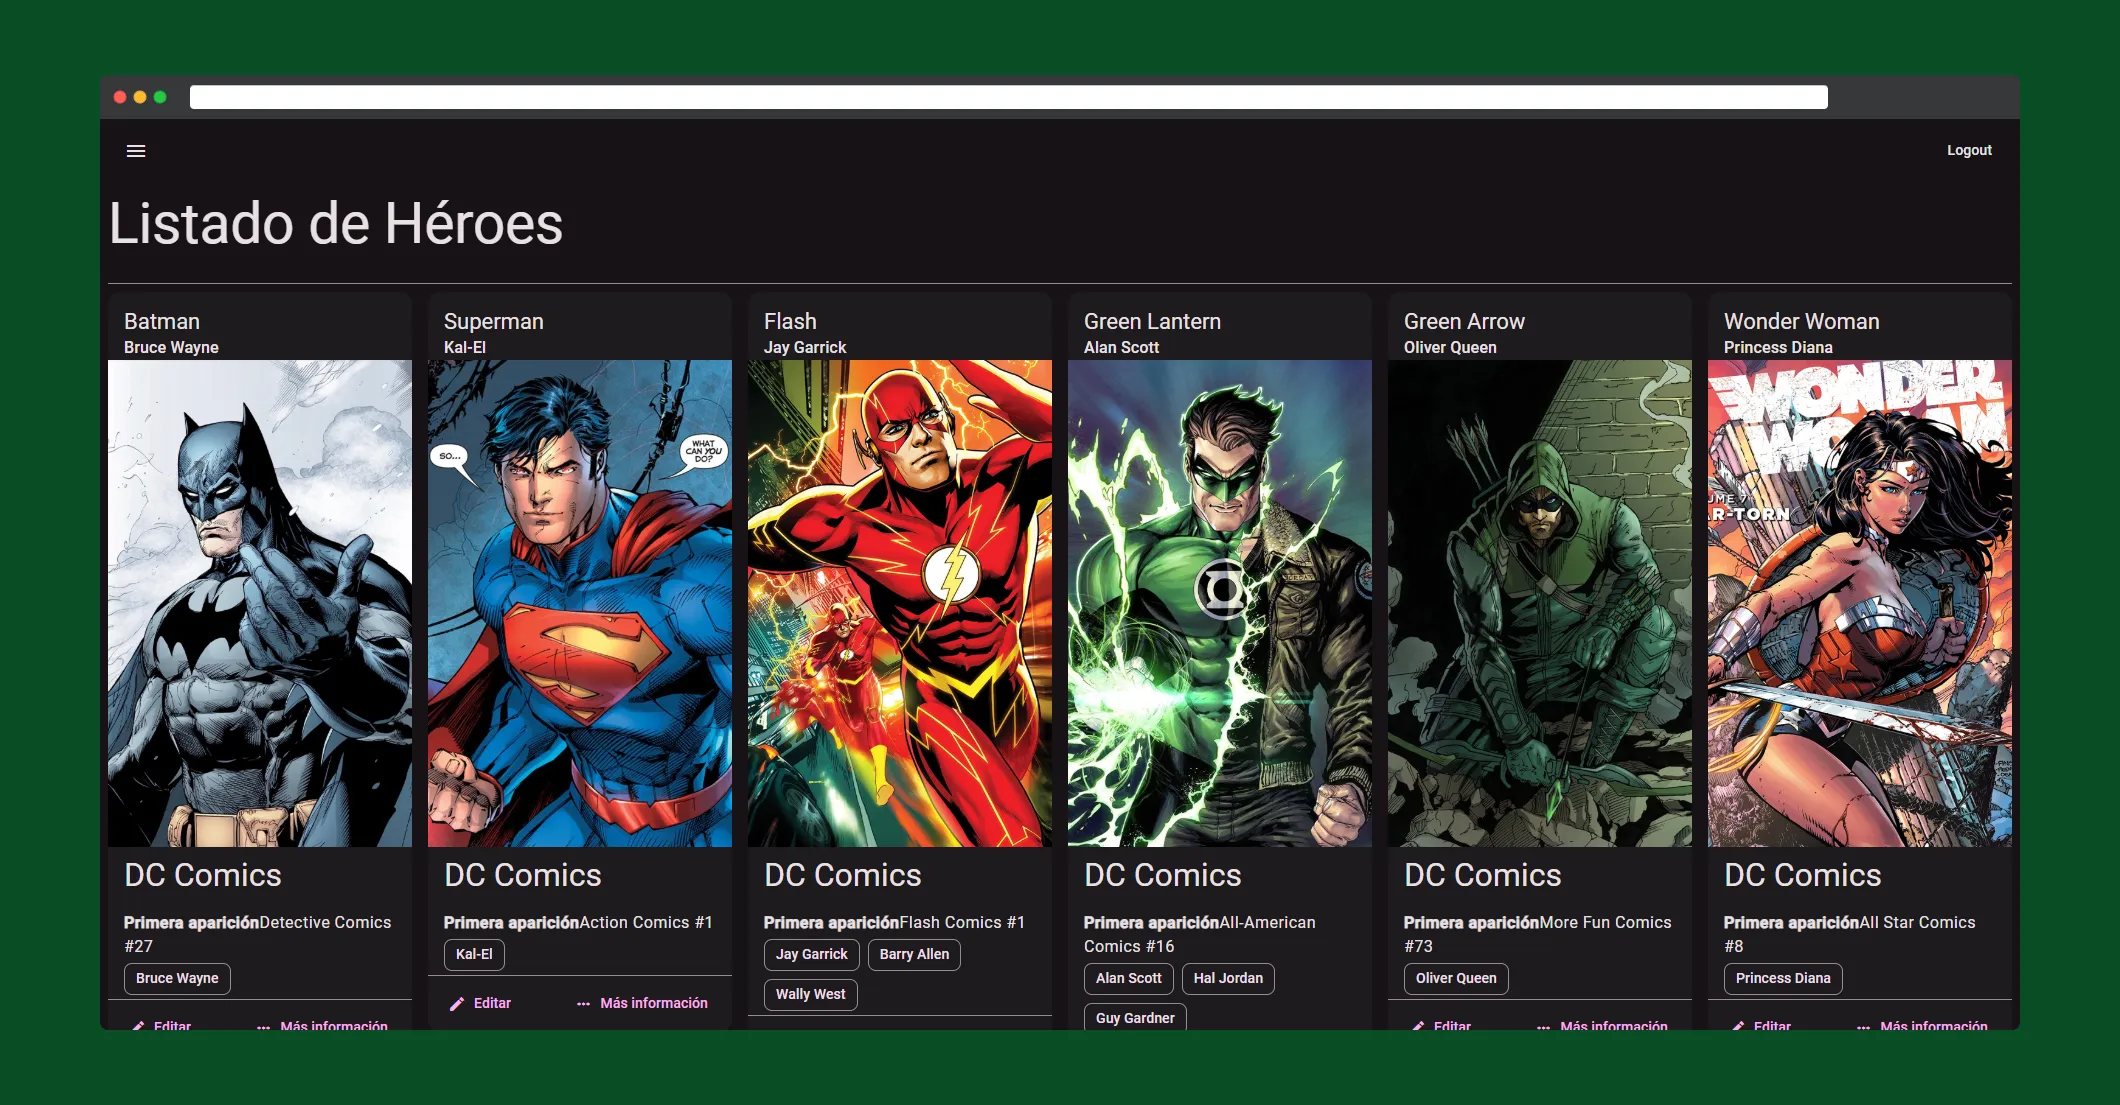This screenshot has height=1105, width=2120.
Task: Click DC Comics label under Wonder Woman image
Action: pos(1802,875)
